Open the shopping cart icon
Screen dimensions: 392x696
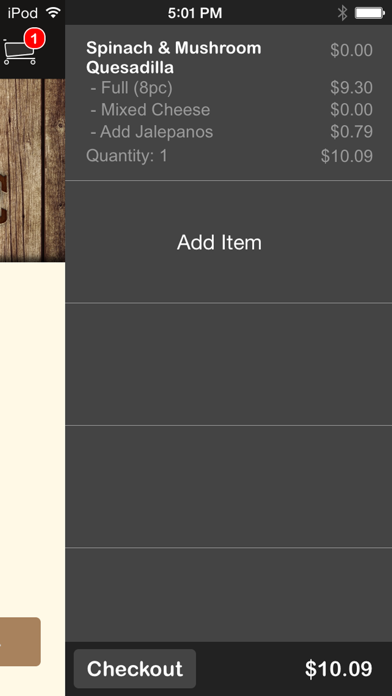(19, 51)
